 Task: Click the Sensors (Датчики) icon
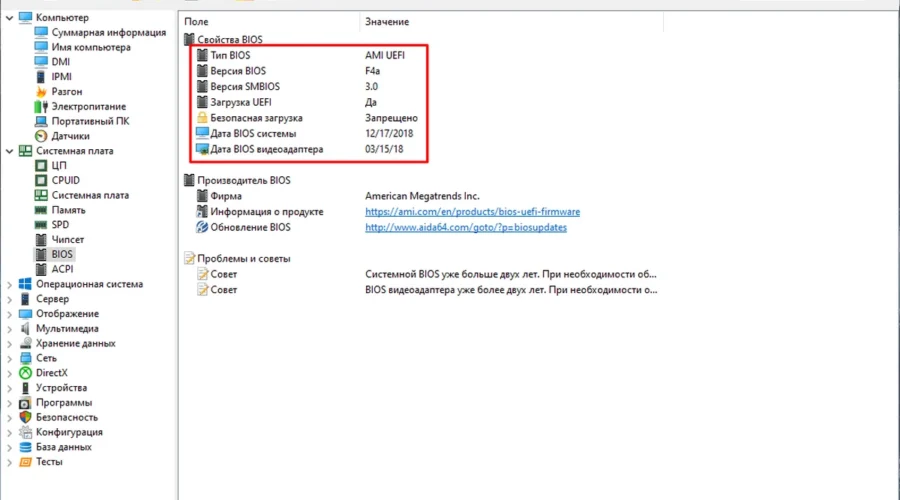[x=41, y=136]
